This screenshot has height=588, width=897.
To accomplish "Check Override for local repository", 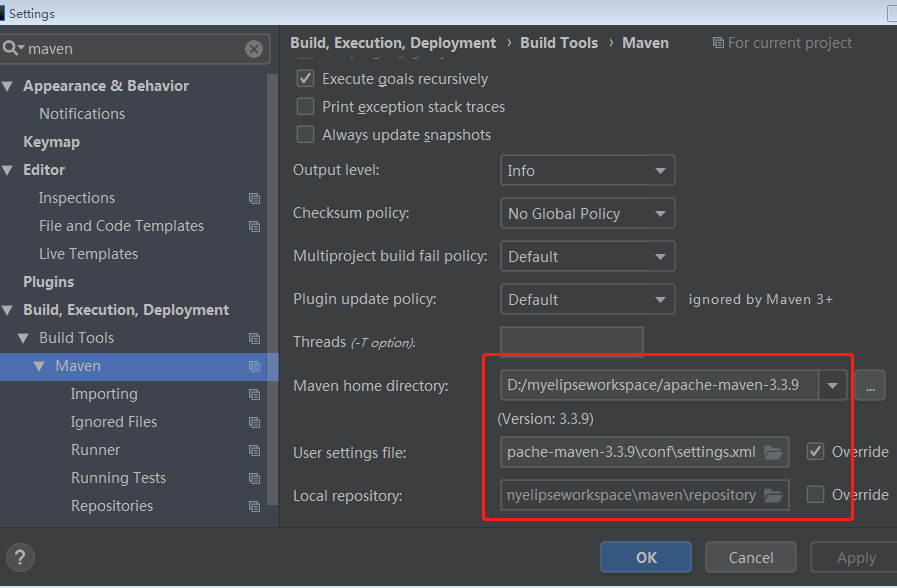I will (x=815, y=494).
